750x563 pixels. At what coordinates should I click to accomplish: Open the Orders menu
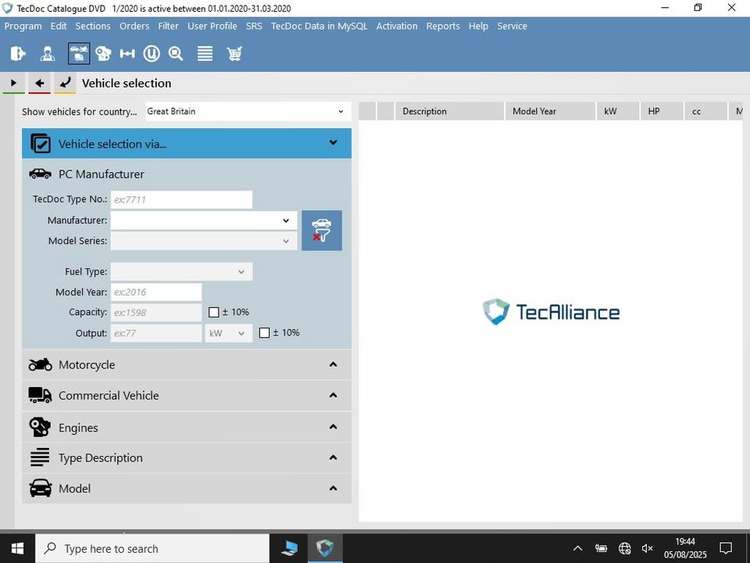click(134, 26)
